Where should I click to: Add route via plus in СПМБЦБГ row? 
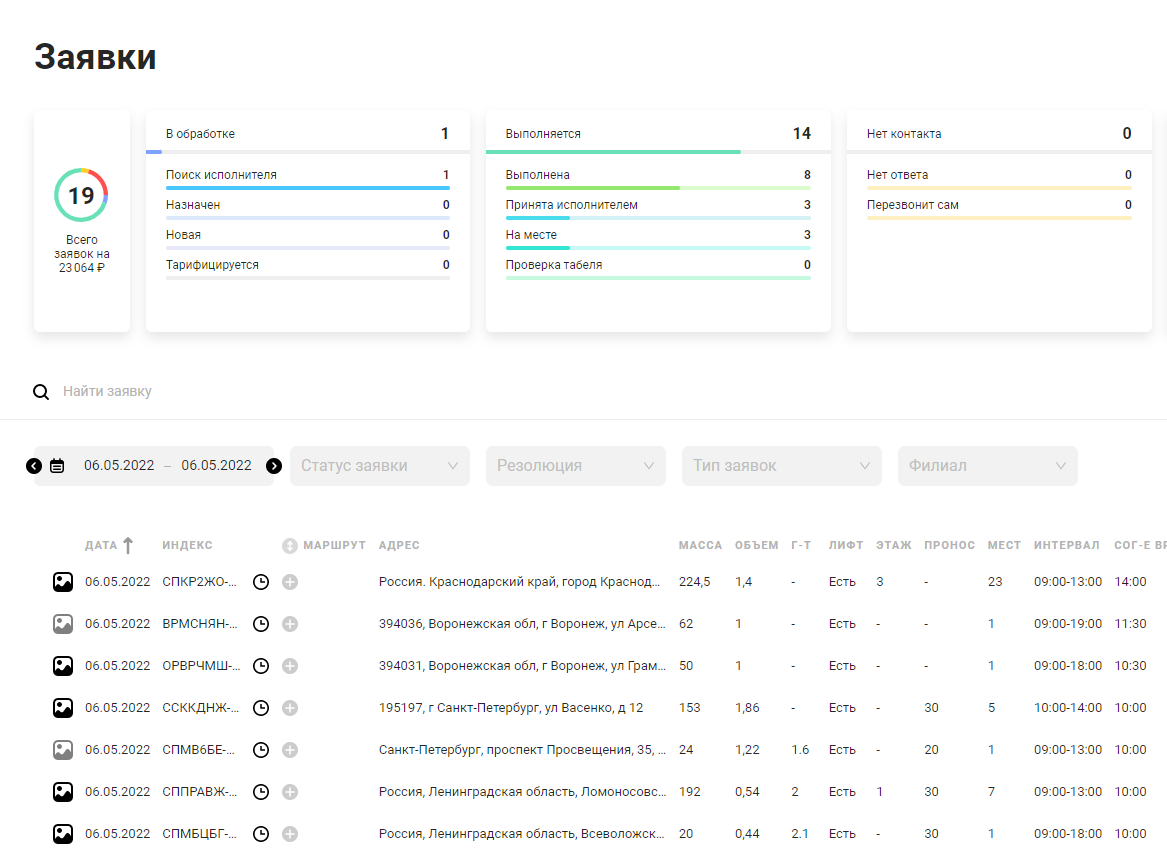[x=290, y=834]
